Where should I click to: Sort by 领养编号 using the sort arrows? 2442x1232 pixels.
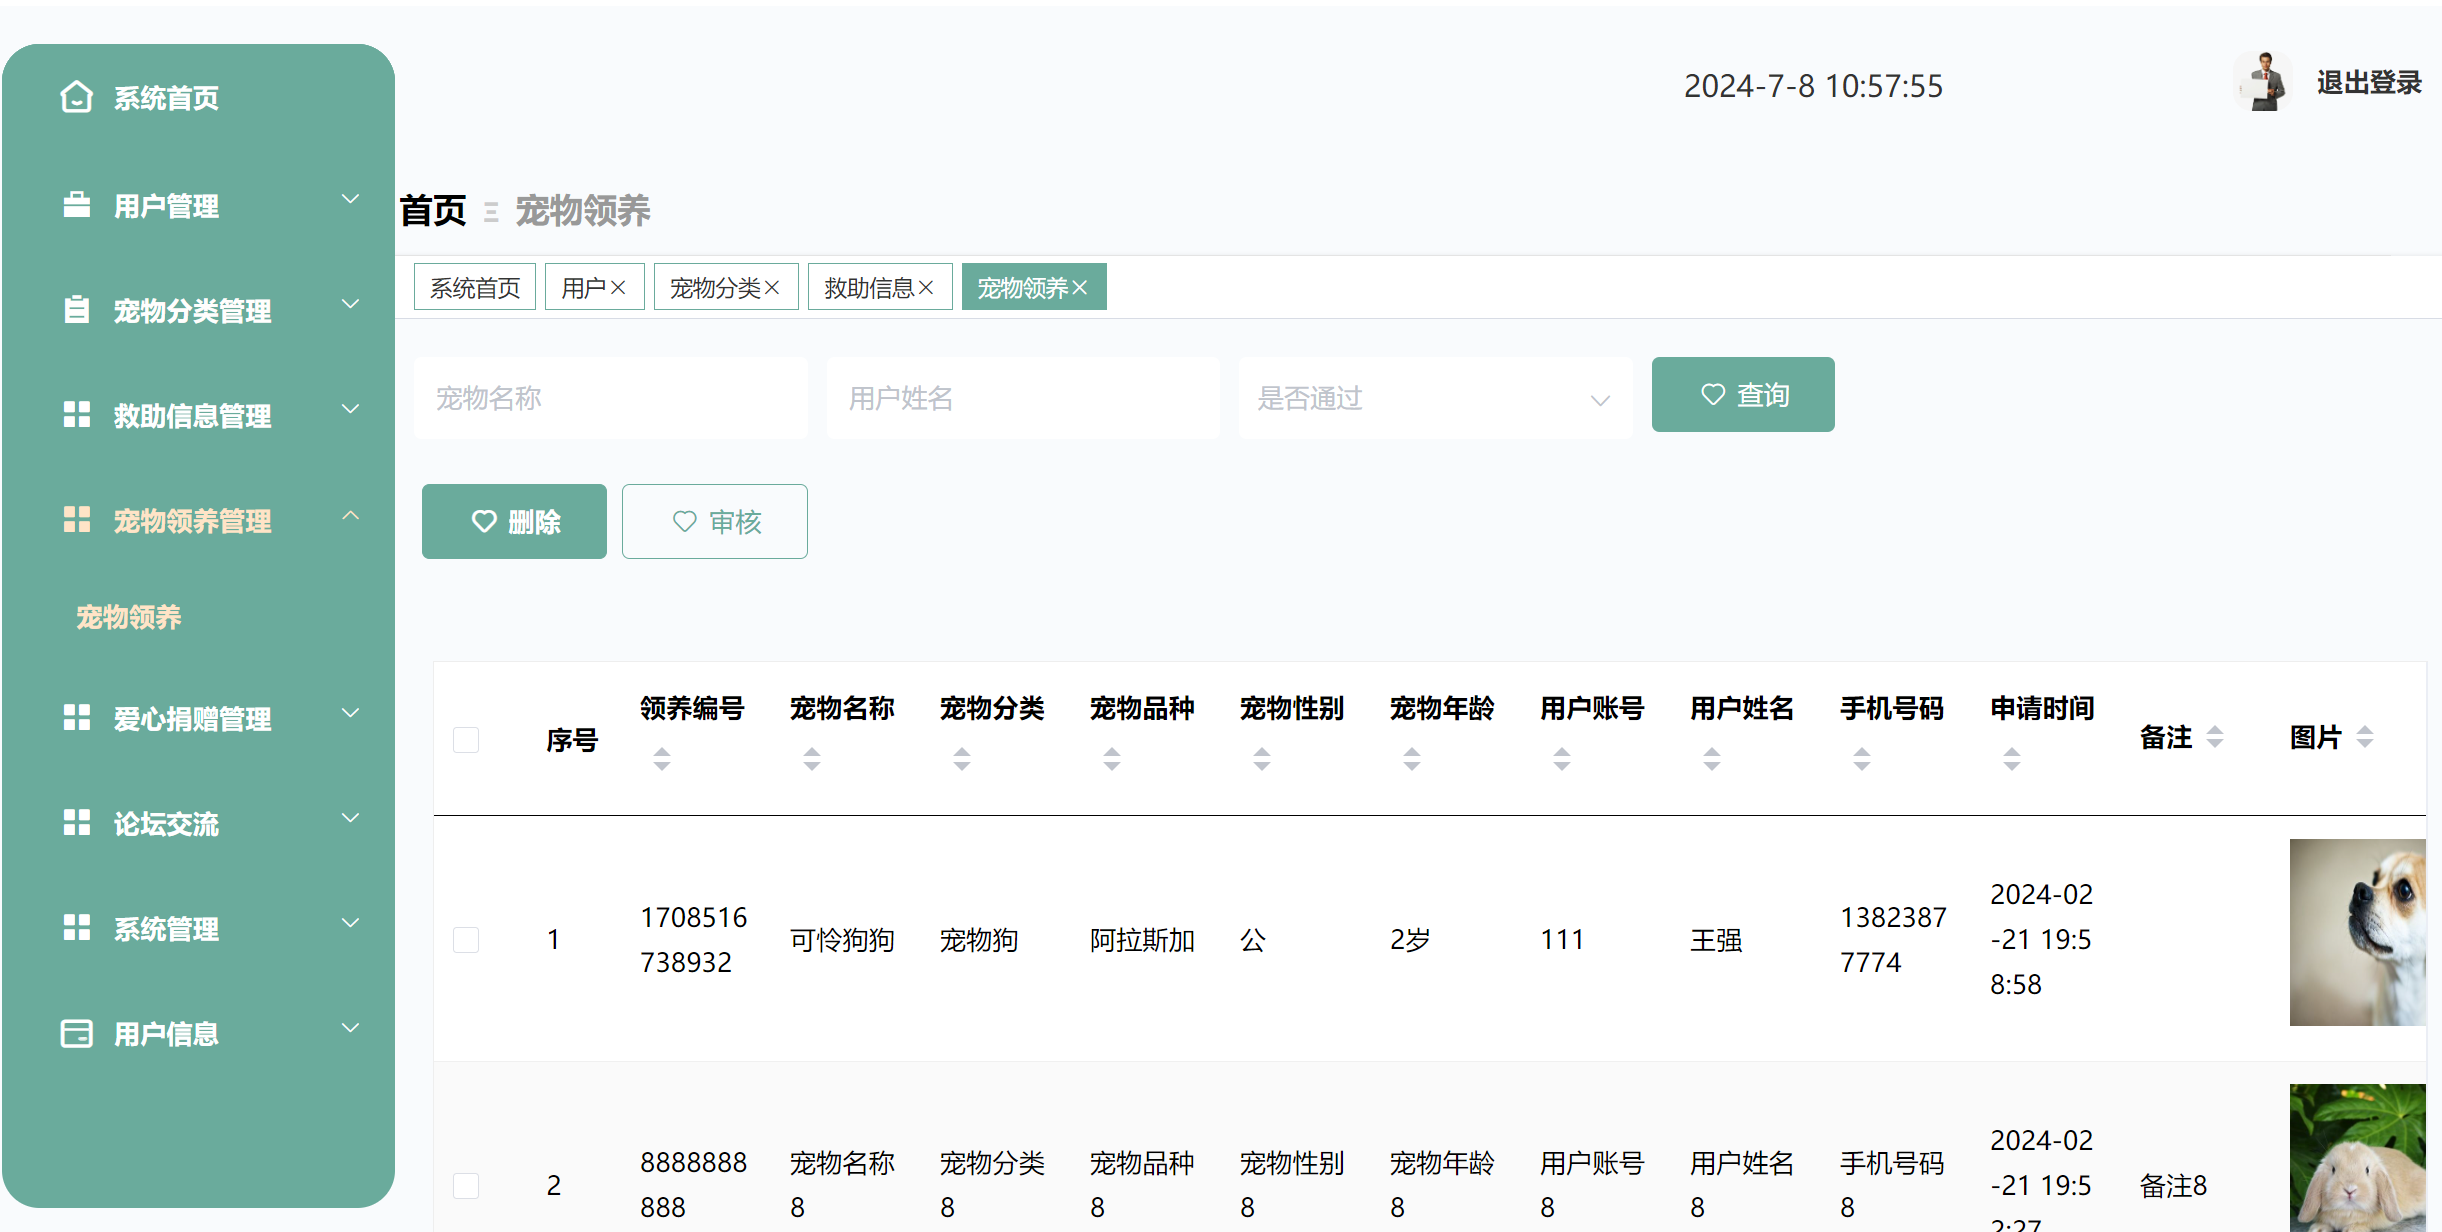click(662, 759)
